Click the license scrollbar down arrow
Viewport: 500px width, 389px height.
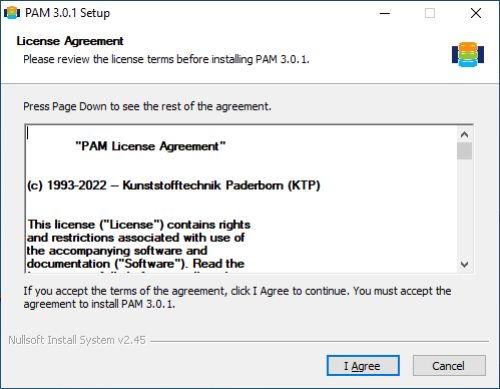[x=464, y=265]
